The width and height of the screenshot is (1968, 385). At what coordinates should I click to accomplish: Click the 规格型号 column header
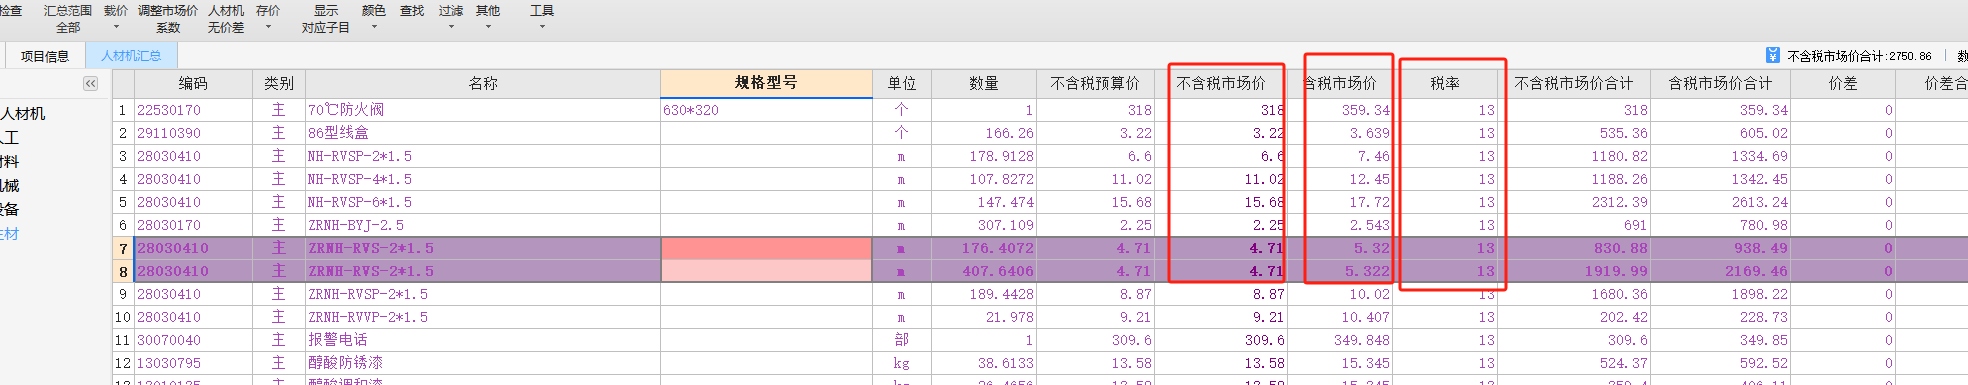click(x=766, y=83)
